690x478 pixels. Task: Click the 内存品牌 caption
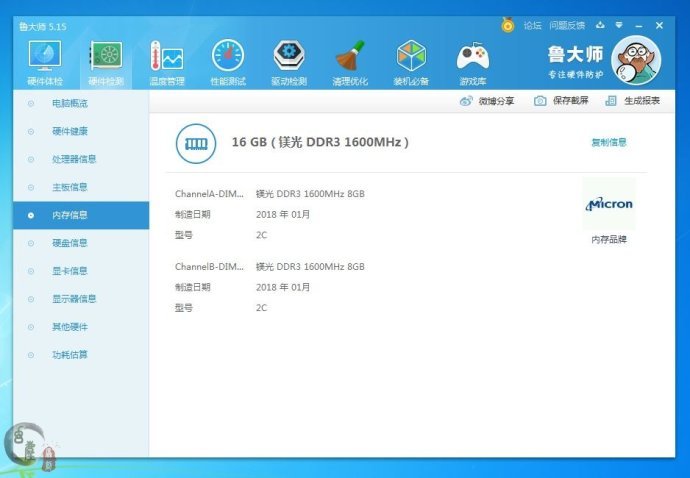(x=609, y=239)
